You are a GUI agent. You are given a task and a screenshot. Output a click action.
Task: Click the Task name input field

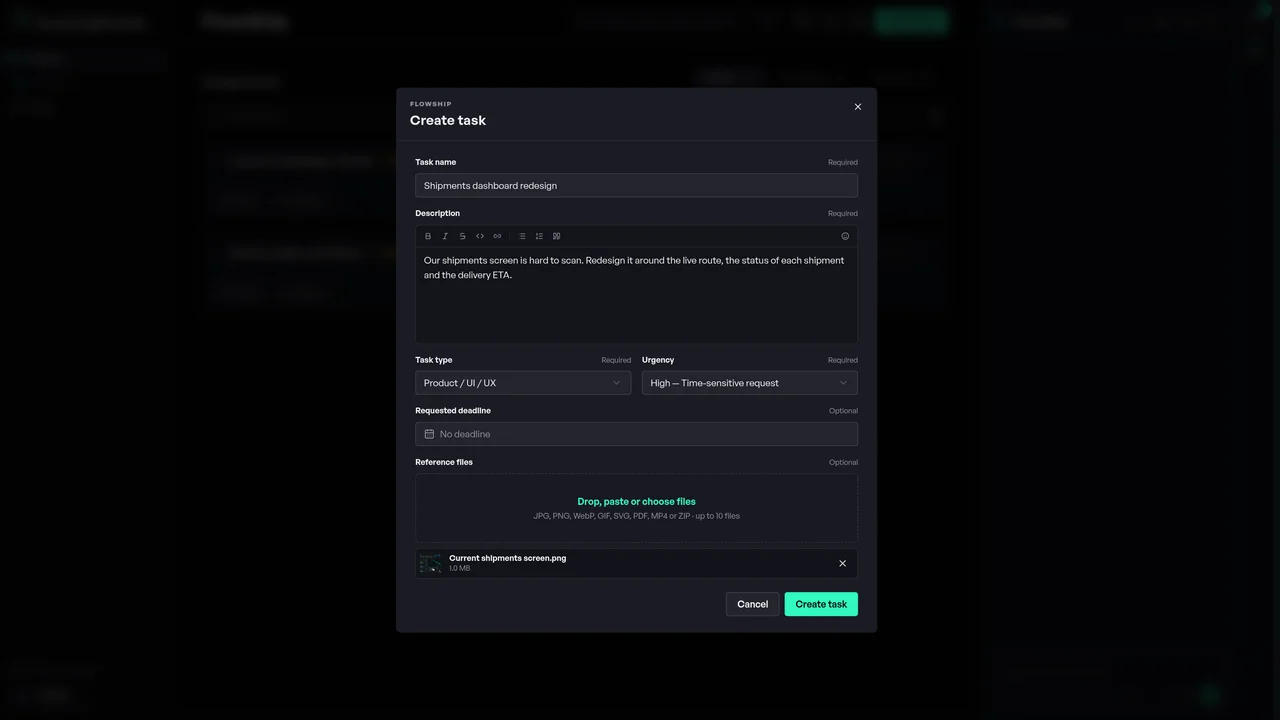pos(636,185)
